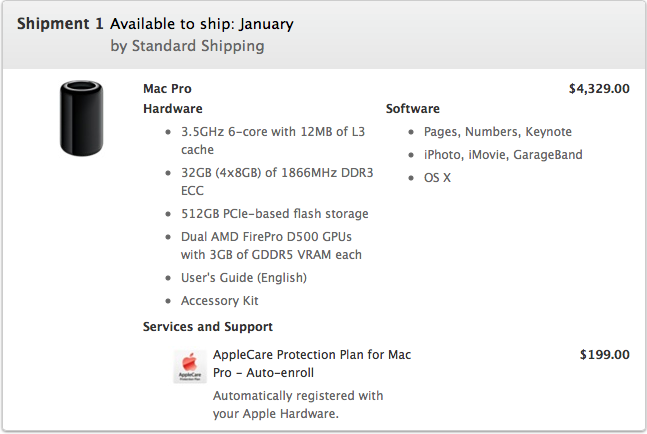Click the Mac Pro product image
The image size is (647, 434).
(81, 118)
